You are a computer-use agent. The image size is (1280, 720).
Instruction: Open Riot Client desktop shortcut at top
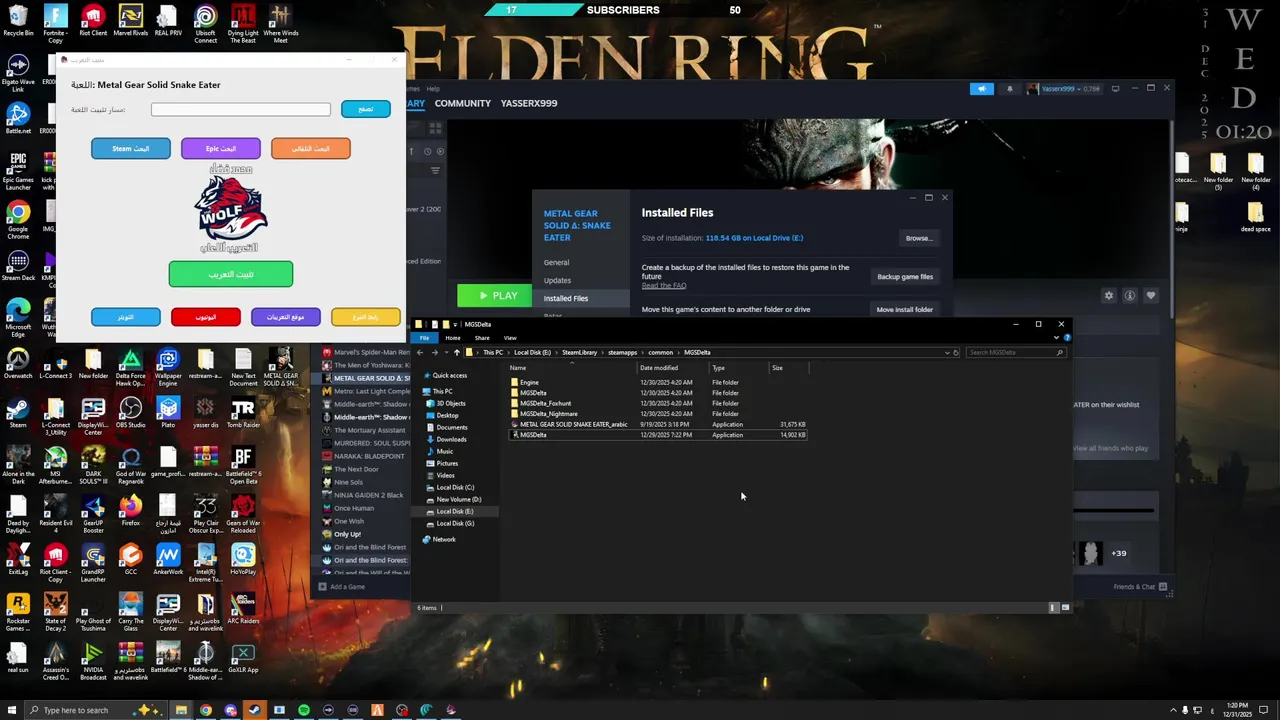pyautogui.click(x=93, y=21)
